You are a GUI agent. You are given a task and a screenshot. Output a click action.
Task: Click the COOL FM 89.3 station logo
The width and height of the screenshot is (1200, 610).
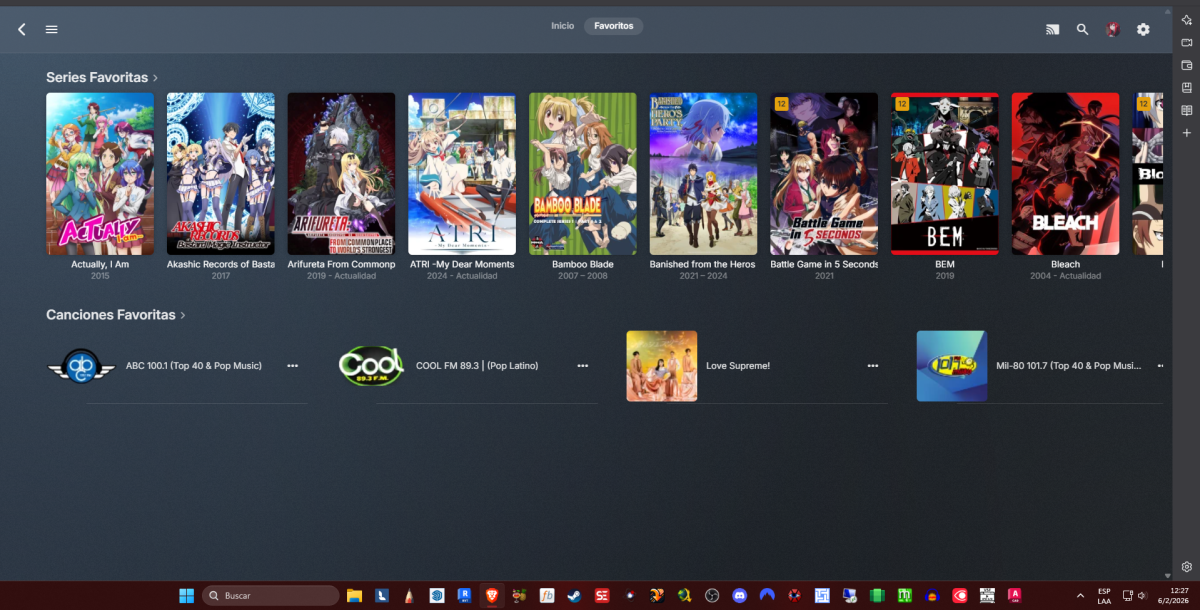coord(371,366)
